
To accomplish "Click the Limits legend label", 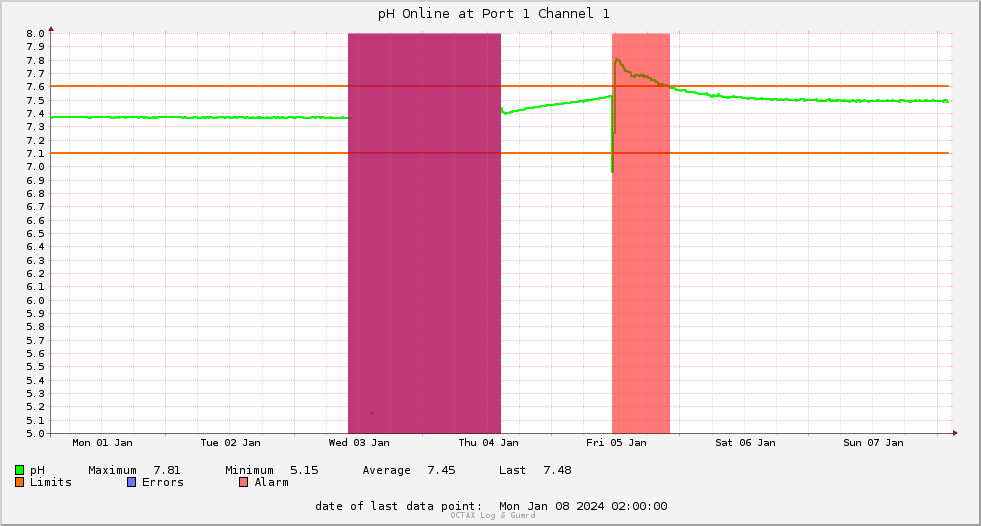I will [51, 482].
